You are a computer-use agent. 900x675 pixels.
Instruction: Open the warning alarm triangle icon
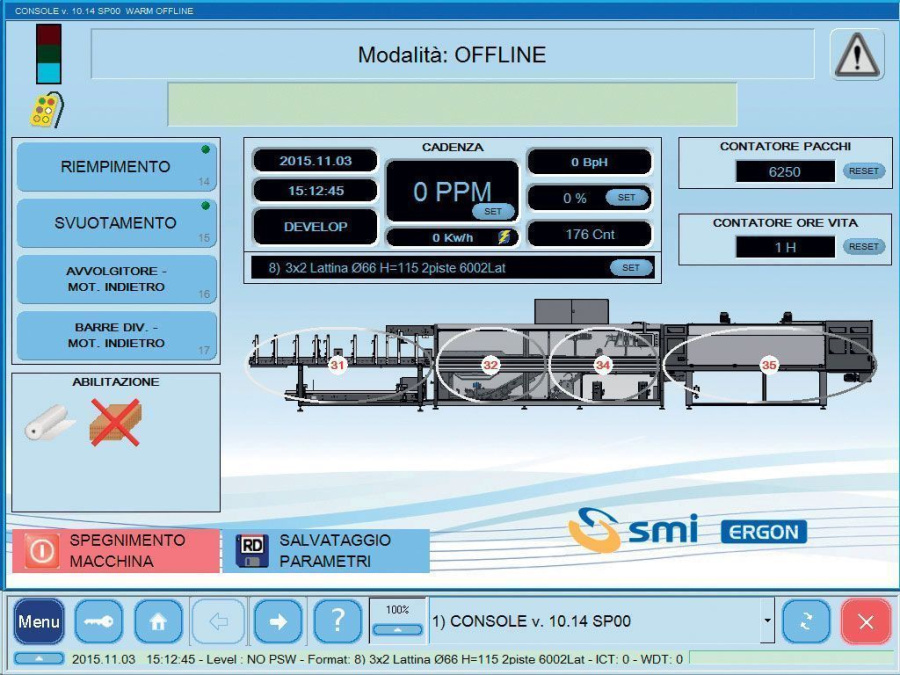coord(857,55)
